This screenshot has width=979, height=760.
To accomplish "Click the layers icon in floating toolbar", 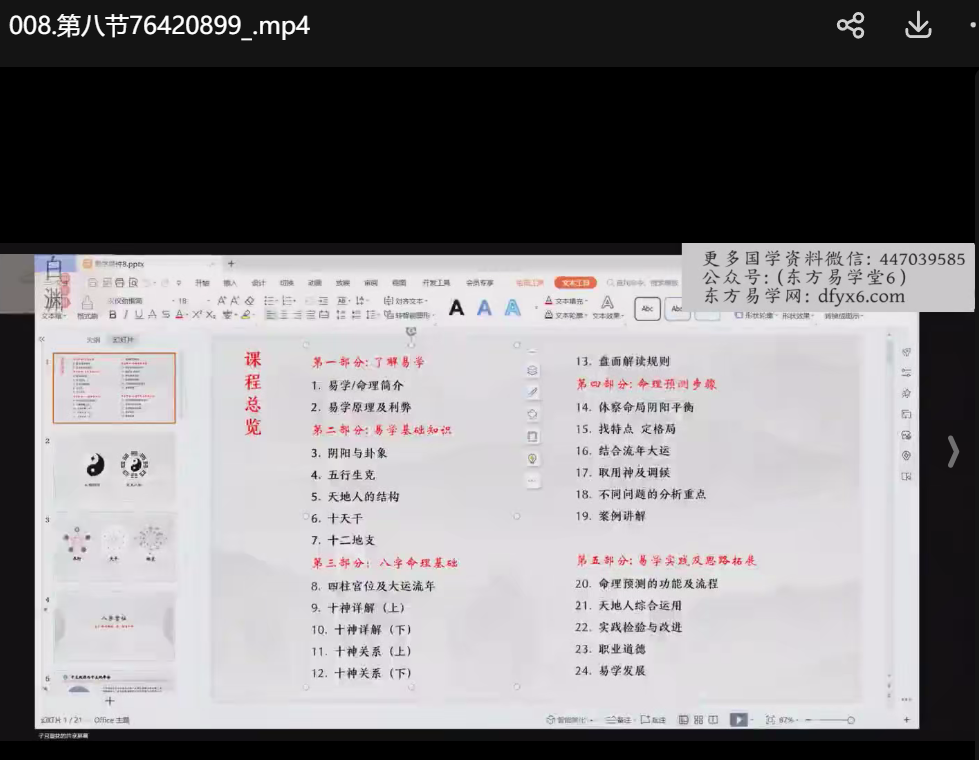I will click(532, 370).
